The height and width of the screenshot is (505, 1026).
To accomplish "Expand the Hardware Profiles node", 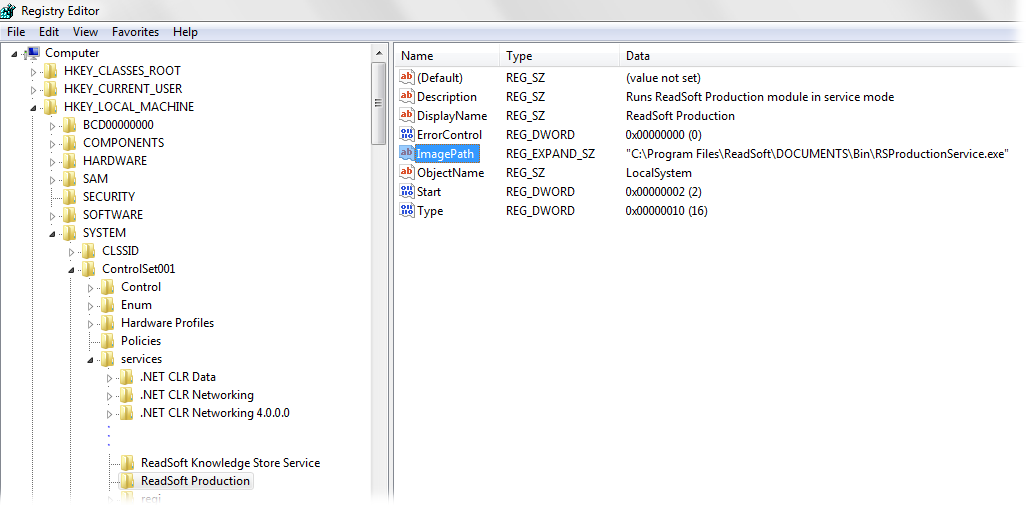I will click(x=91, y=323).
